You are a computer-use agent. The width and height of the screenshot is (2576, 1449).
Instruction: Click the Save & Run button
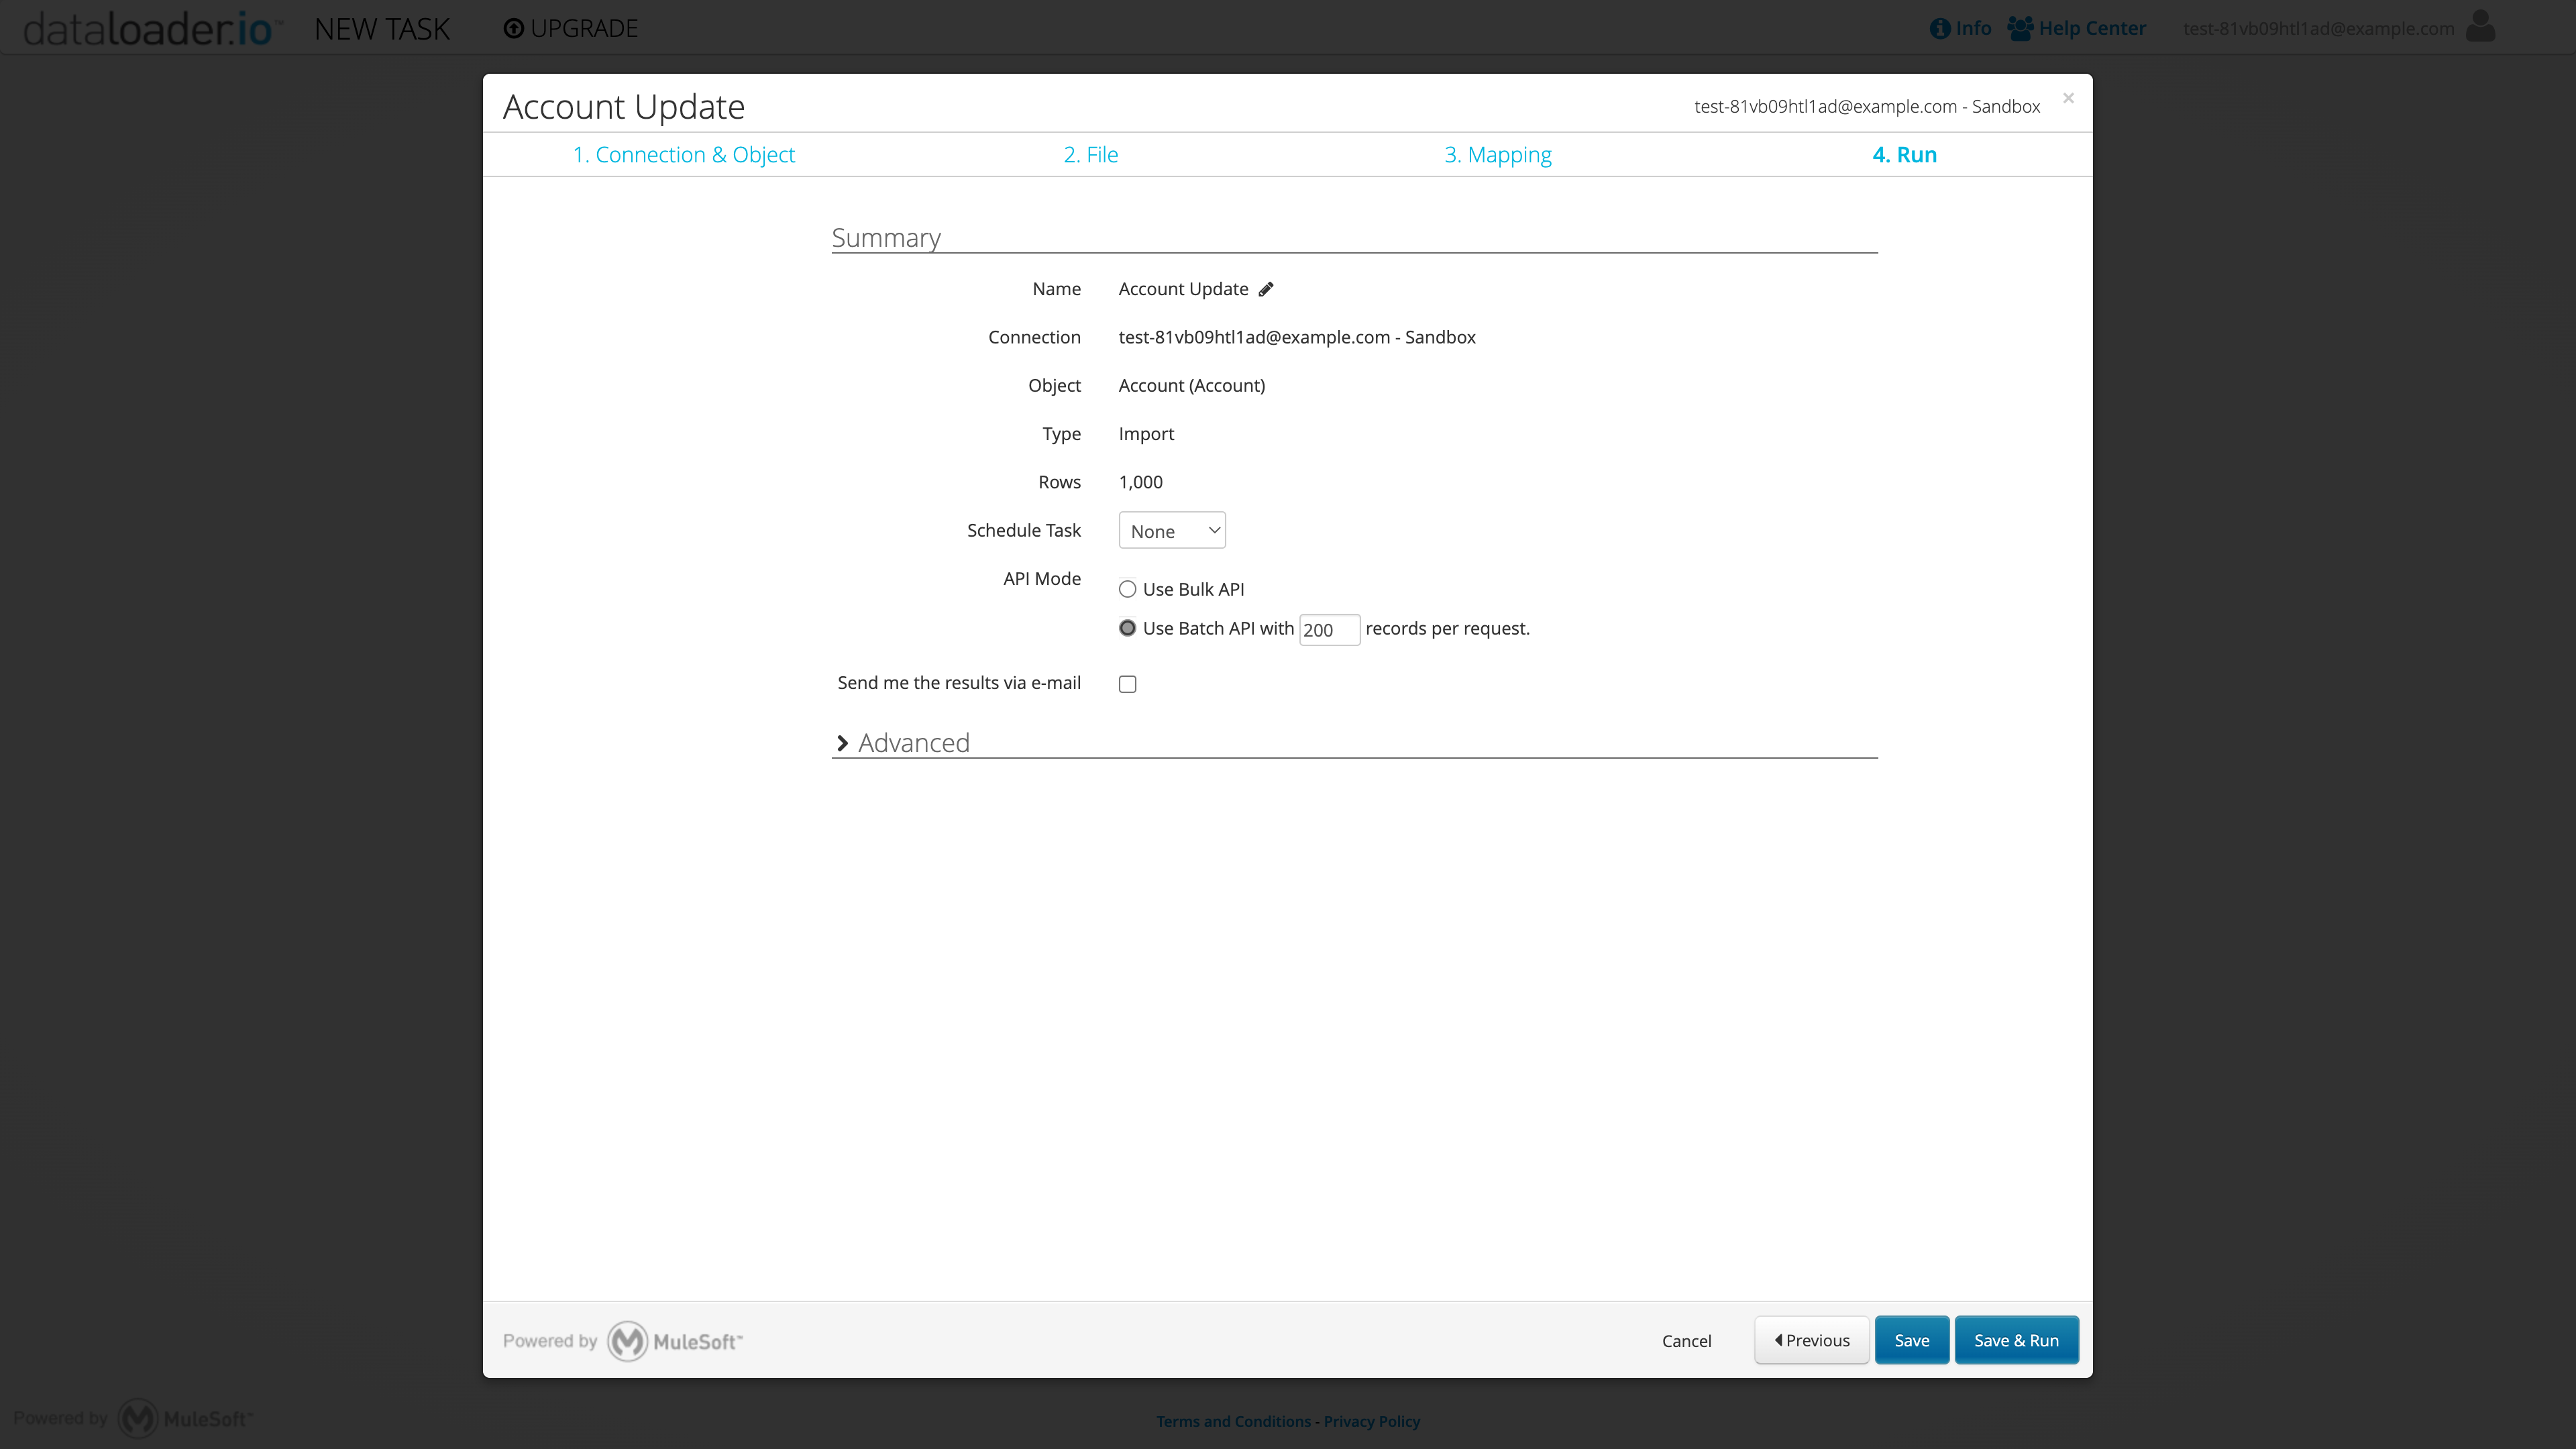2016,1340
